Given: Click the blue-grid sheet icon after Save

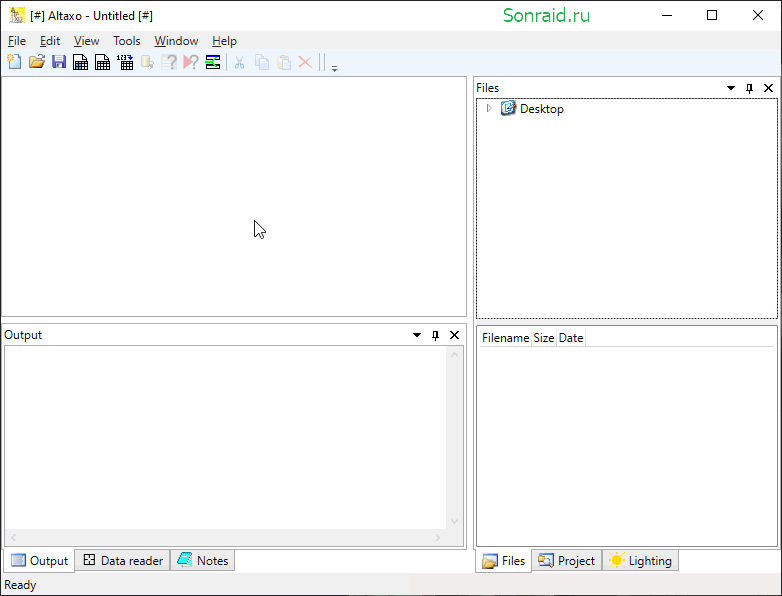Looking at the screenshot, I should pyautogui.click(x=80, y=62).
